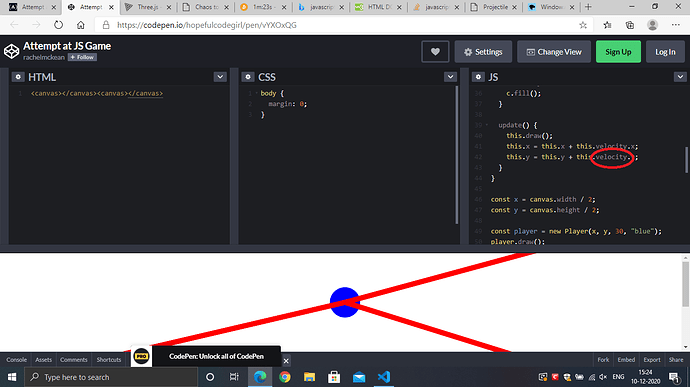Click the CodePen logo icon

[x=11, y=52]
